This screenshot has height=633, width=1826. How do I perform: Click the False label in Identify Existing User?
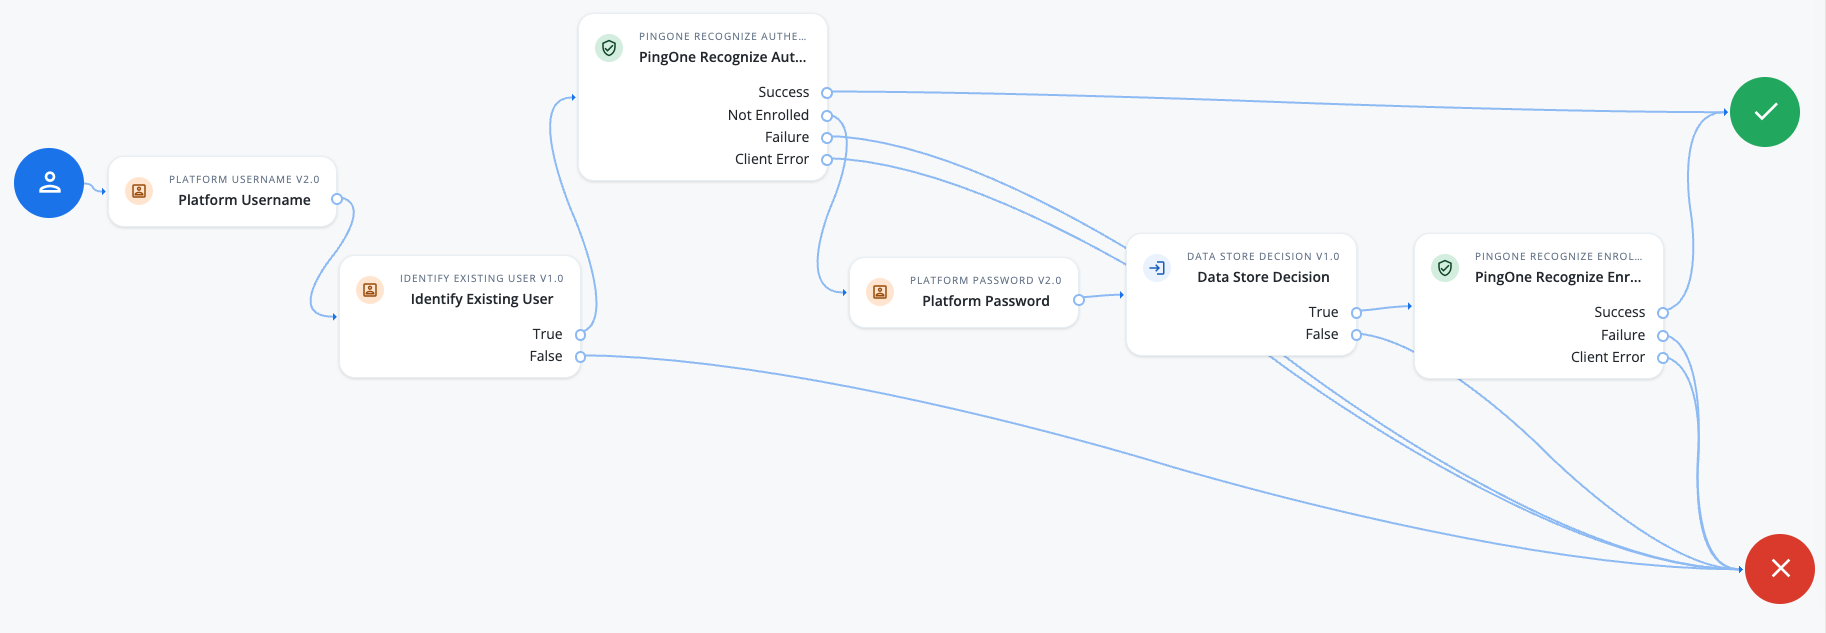click(x=546, y=356)
